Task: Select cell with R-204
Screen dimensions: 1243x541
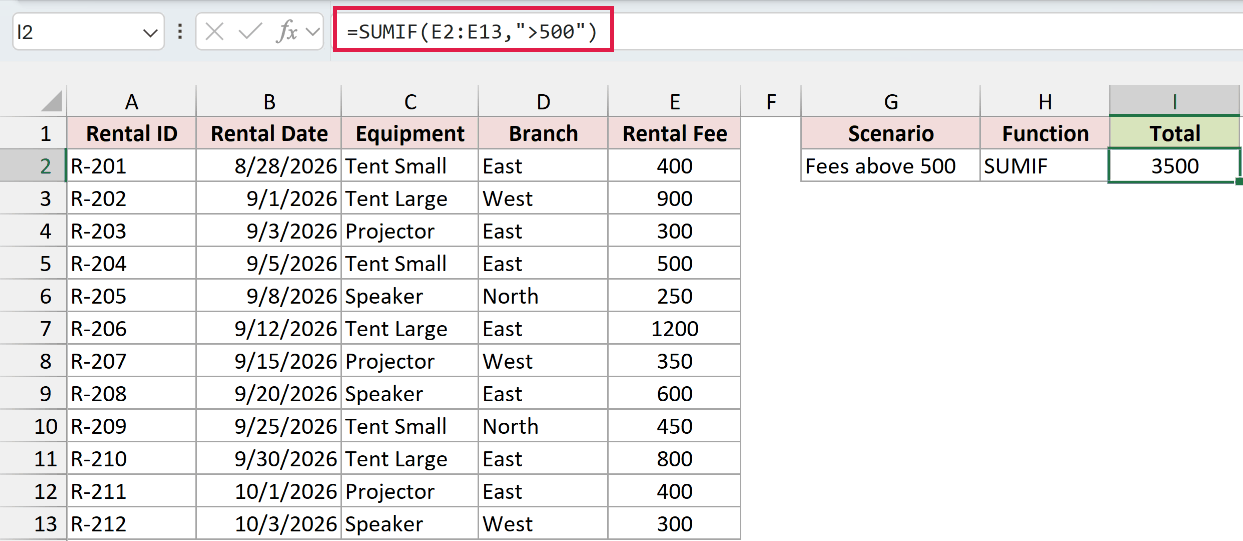Action: [x=131, y=264]
